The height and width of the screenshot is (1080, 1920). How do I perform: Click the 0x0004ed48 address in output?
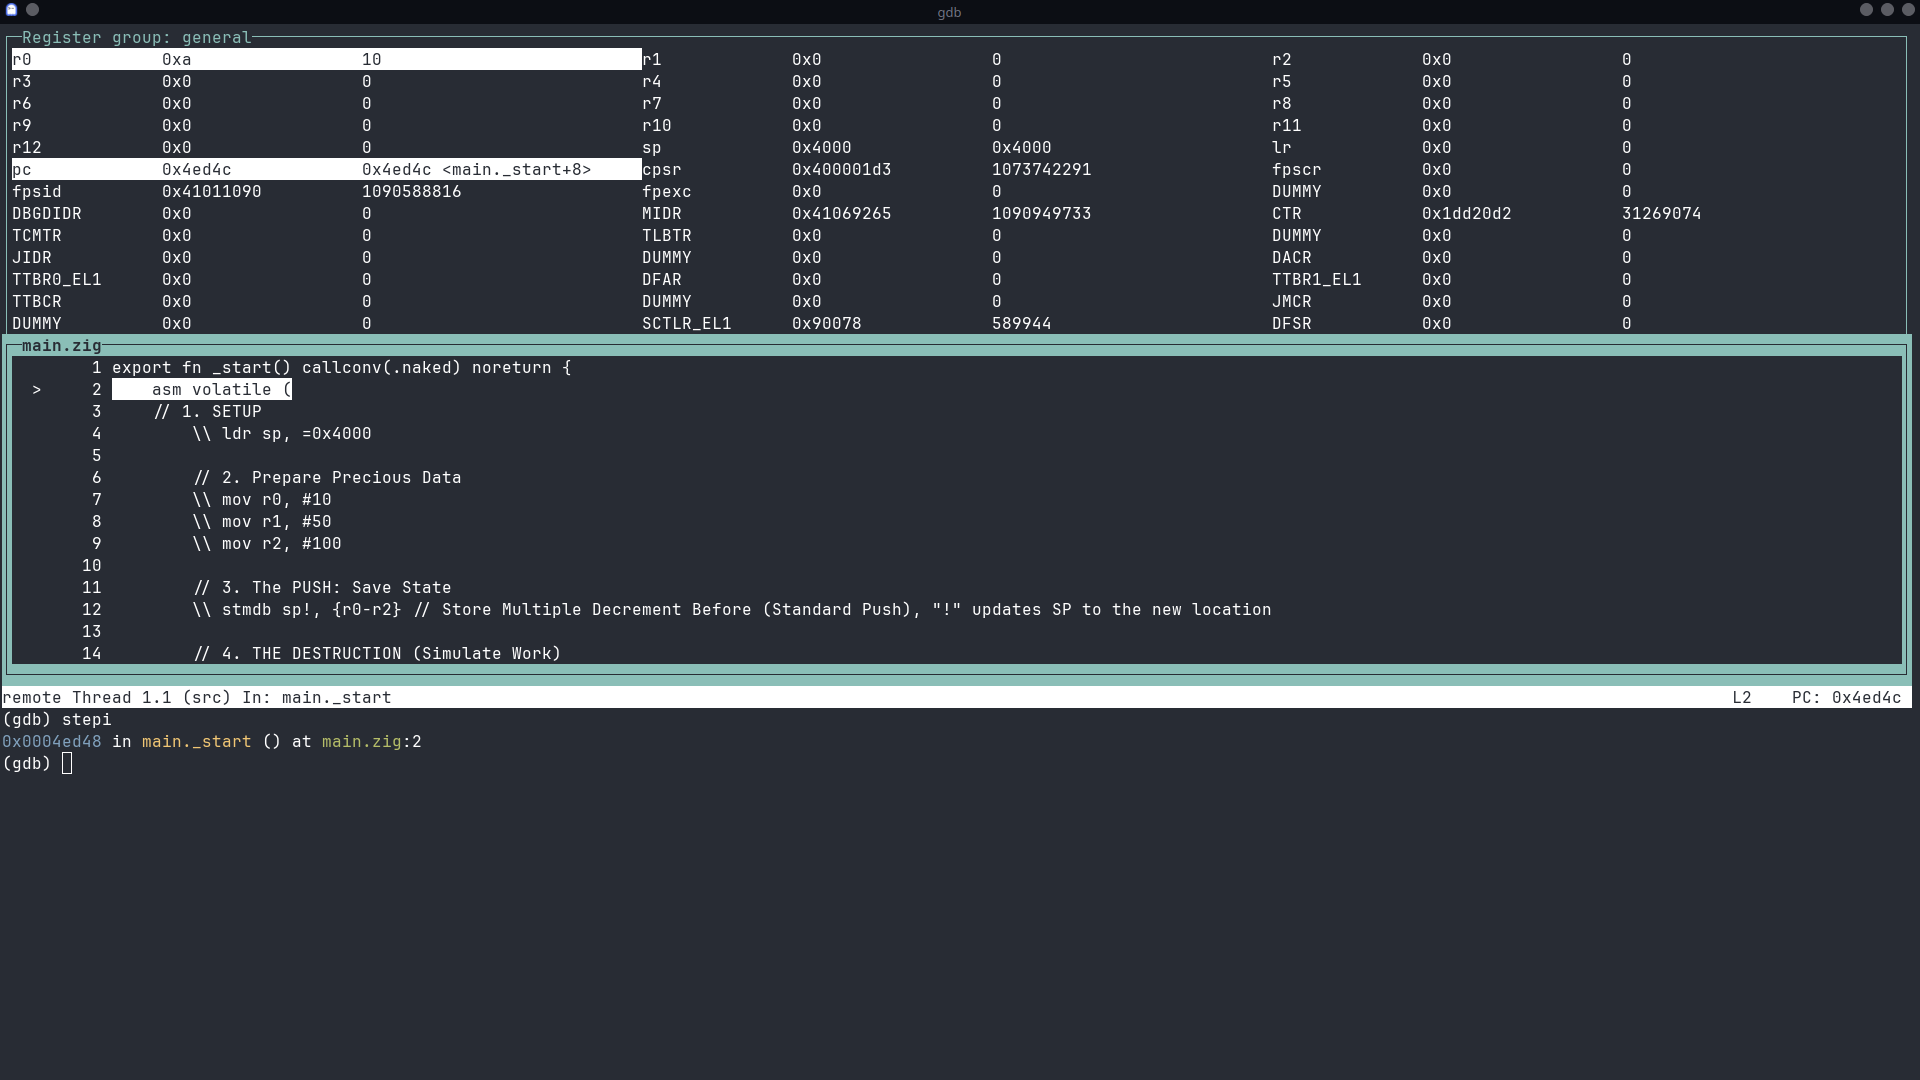click(52, 742)
